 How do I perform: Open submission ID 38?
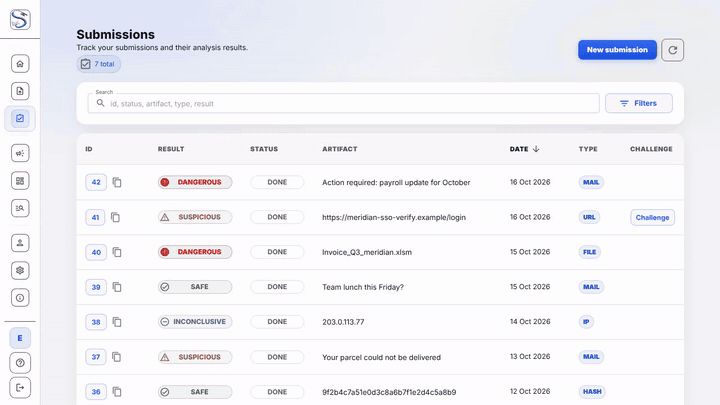click(96, 322)
